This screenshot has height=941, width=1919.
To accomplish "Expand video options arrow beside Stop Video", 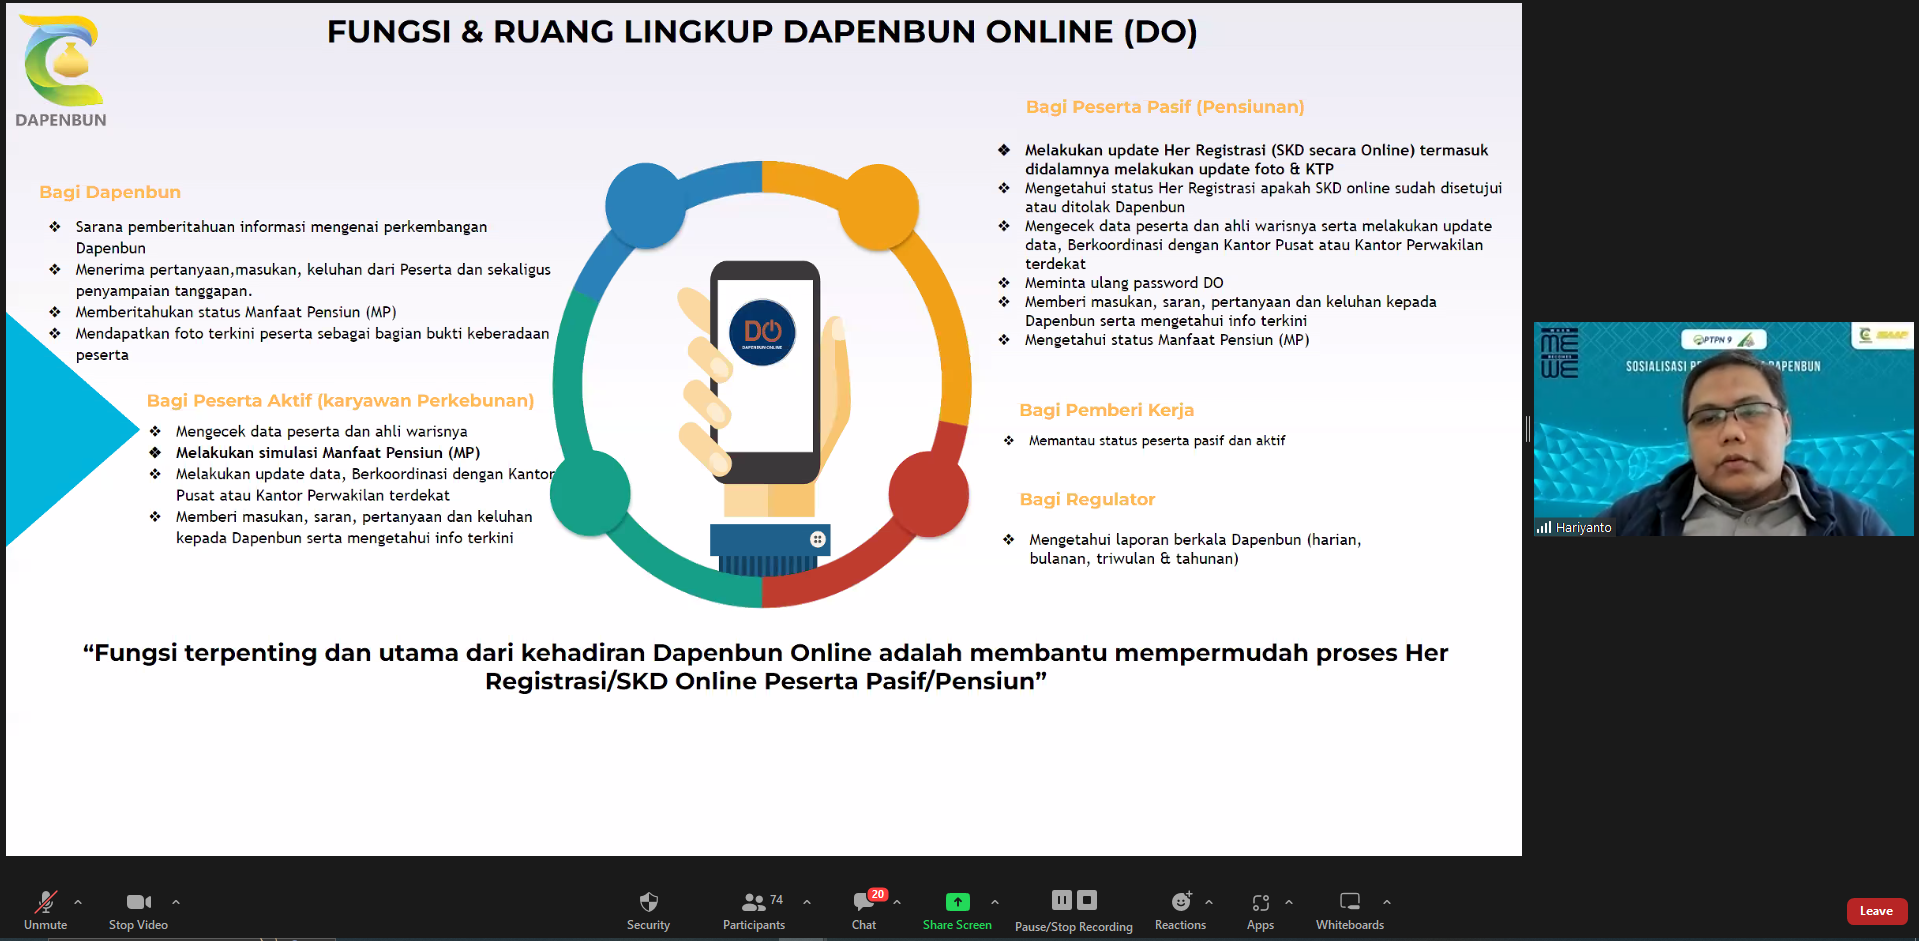I will pos(176,902).
